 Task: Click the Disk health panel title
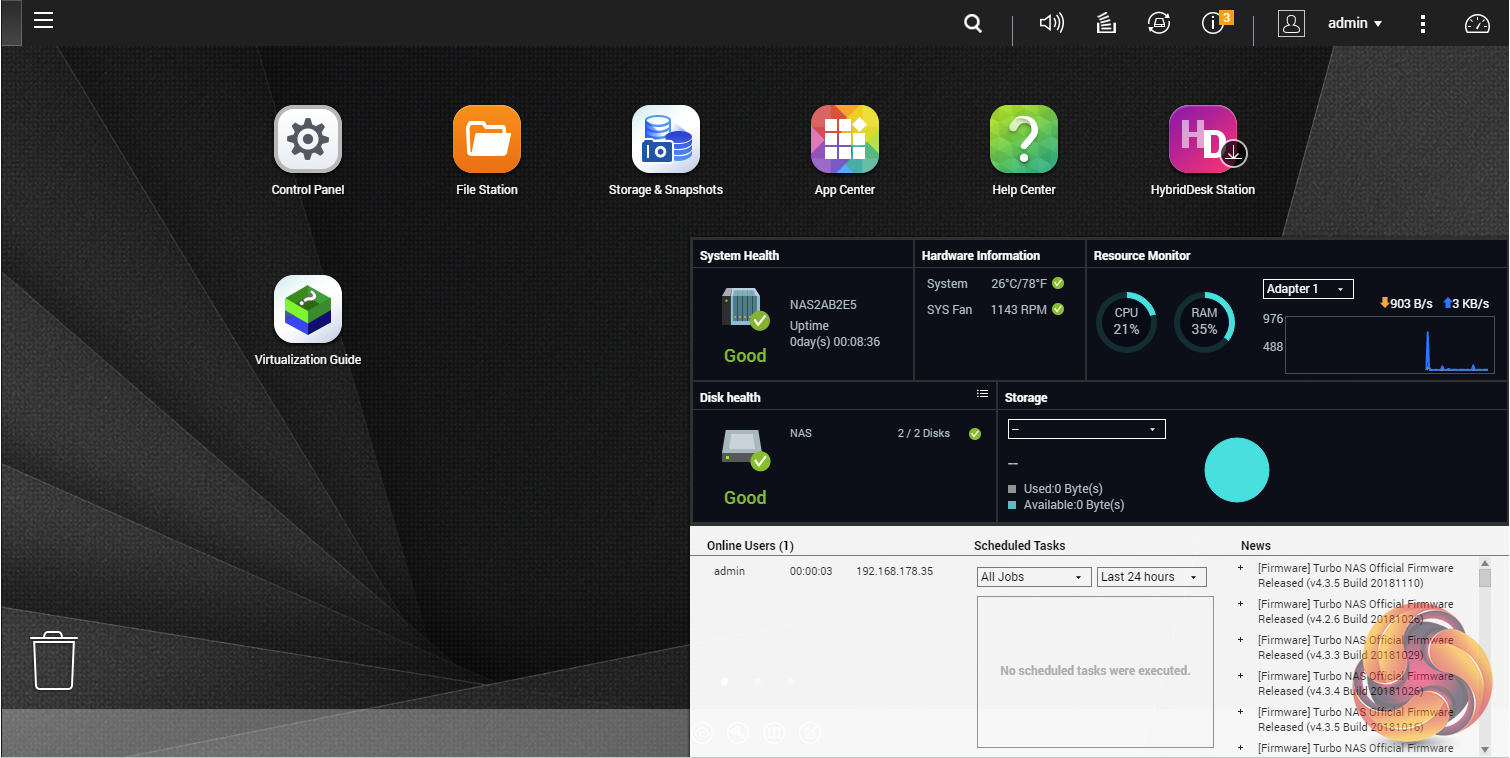tap(730, 398)
